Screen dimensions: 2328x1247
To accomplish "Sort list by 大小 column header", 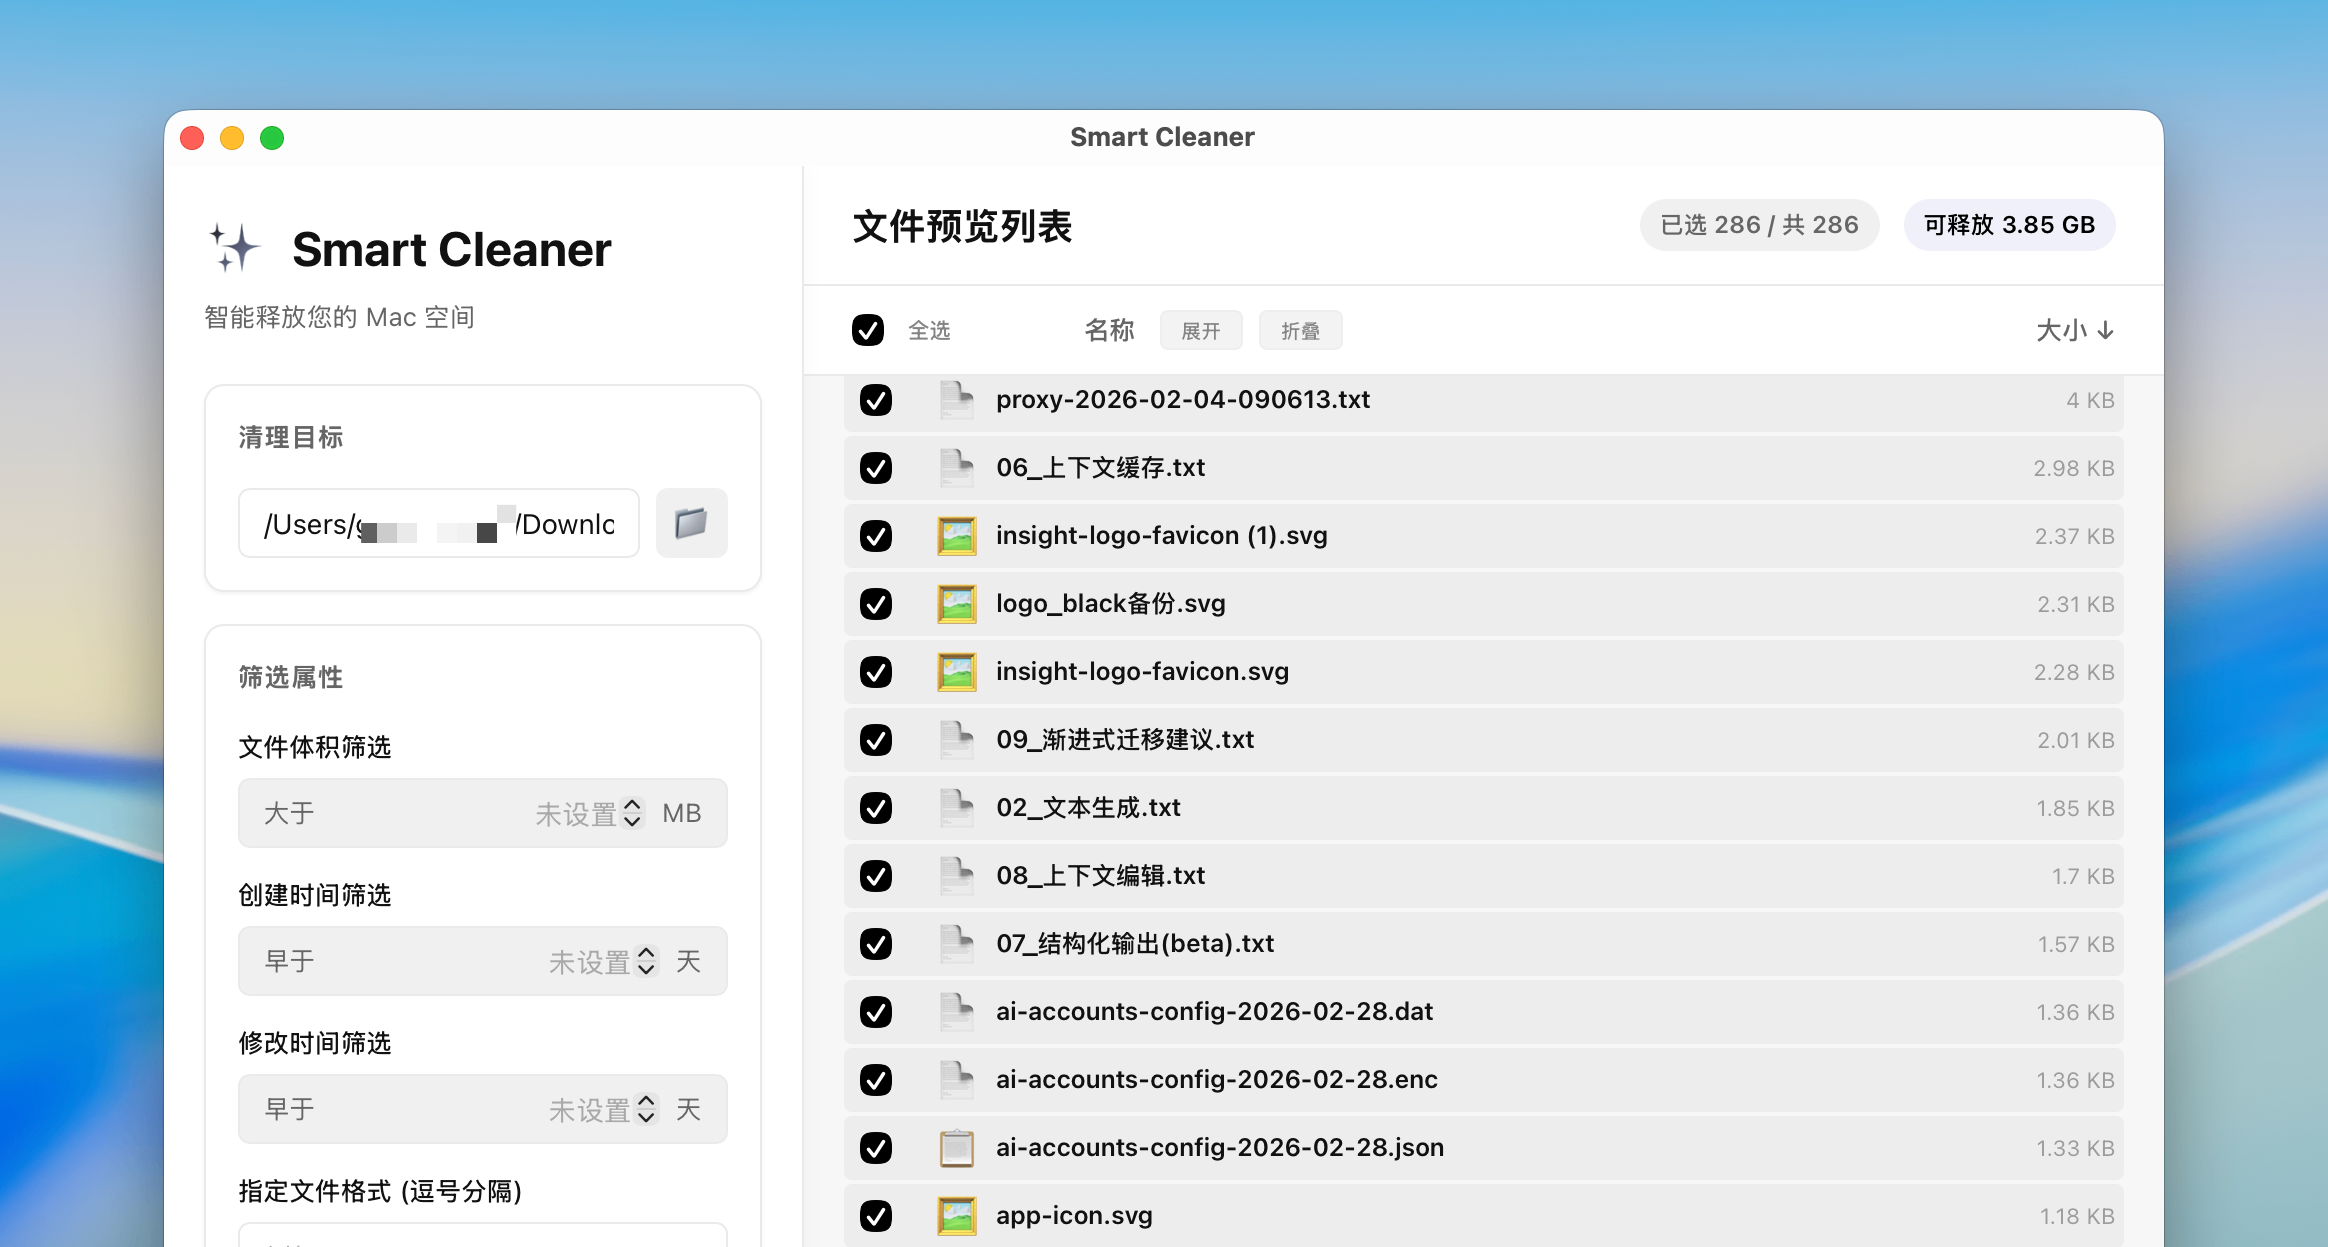I will [2075, 330].
